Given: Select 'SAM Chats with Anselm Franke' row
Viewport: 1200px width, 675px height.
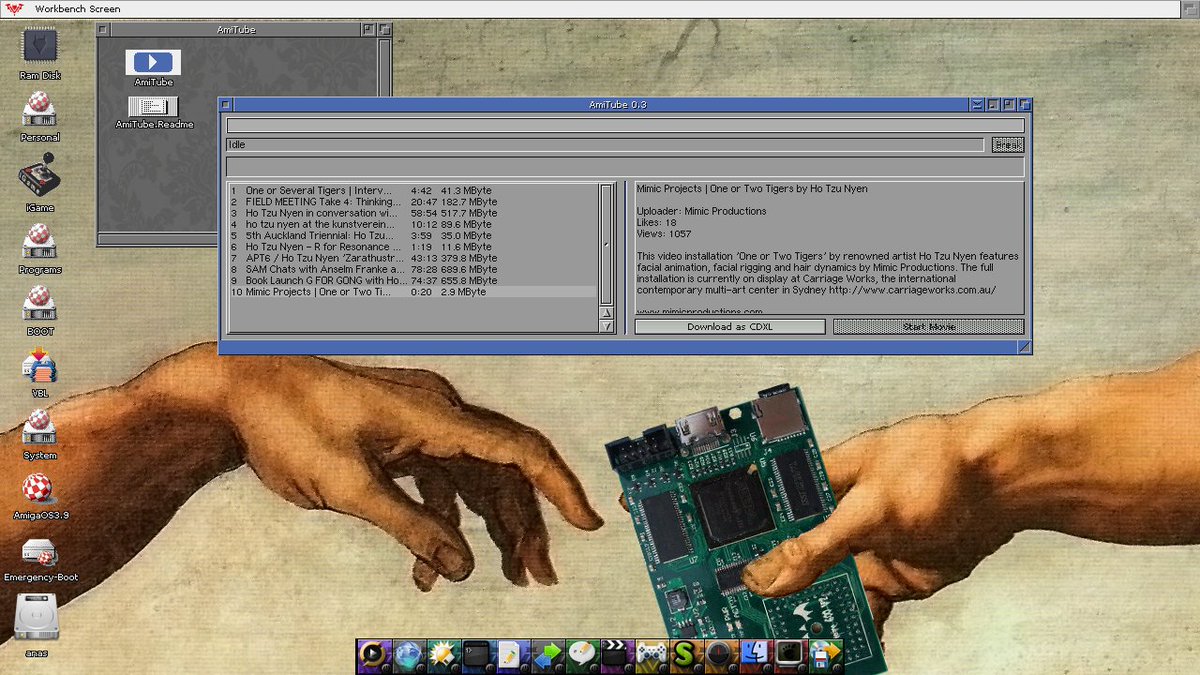Looking at the screenshot, I should (412, 270).
